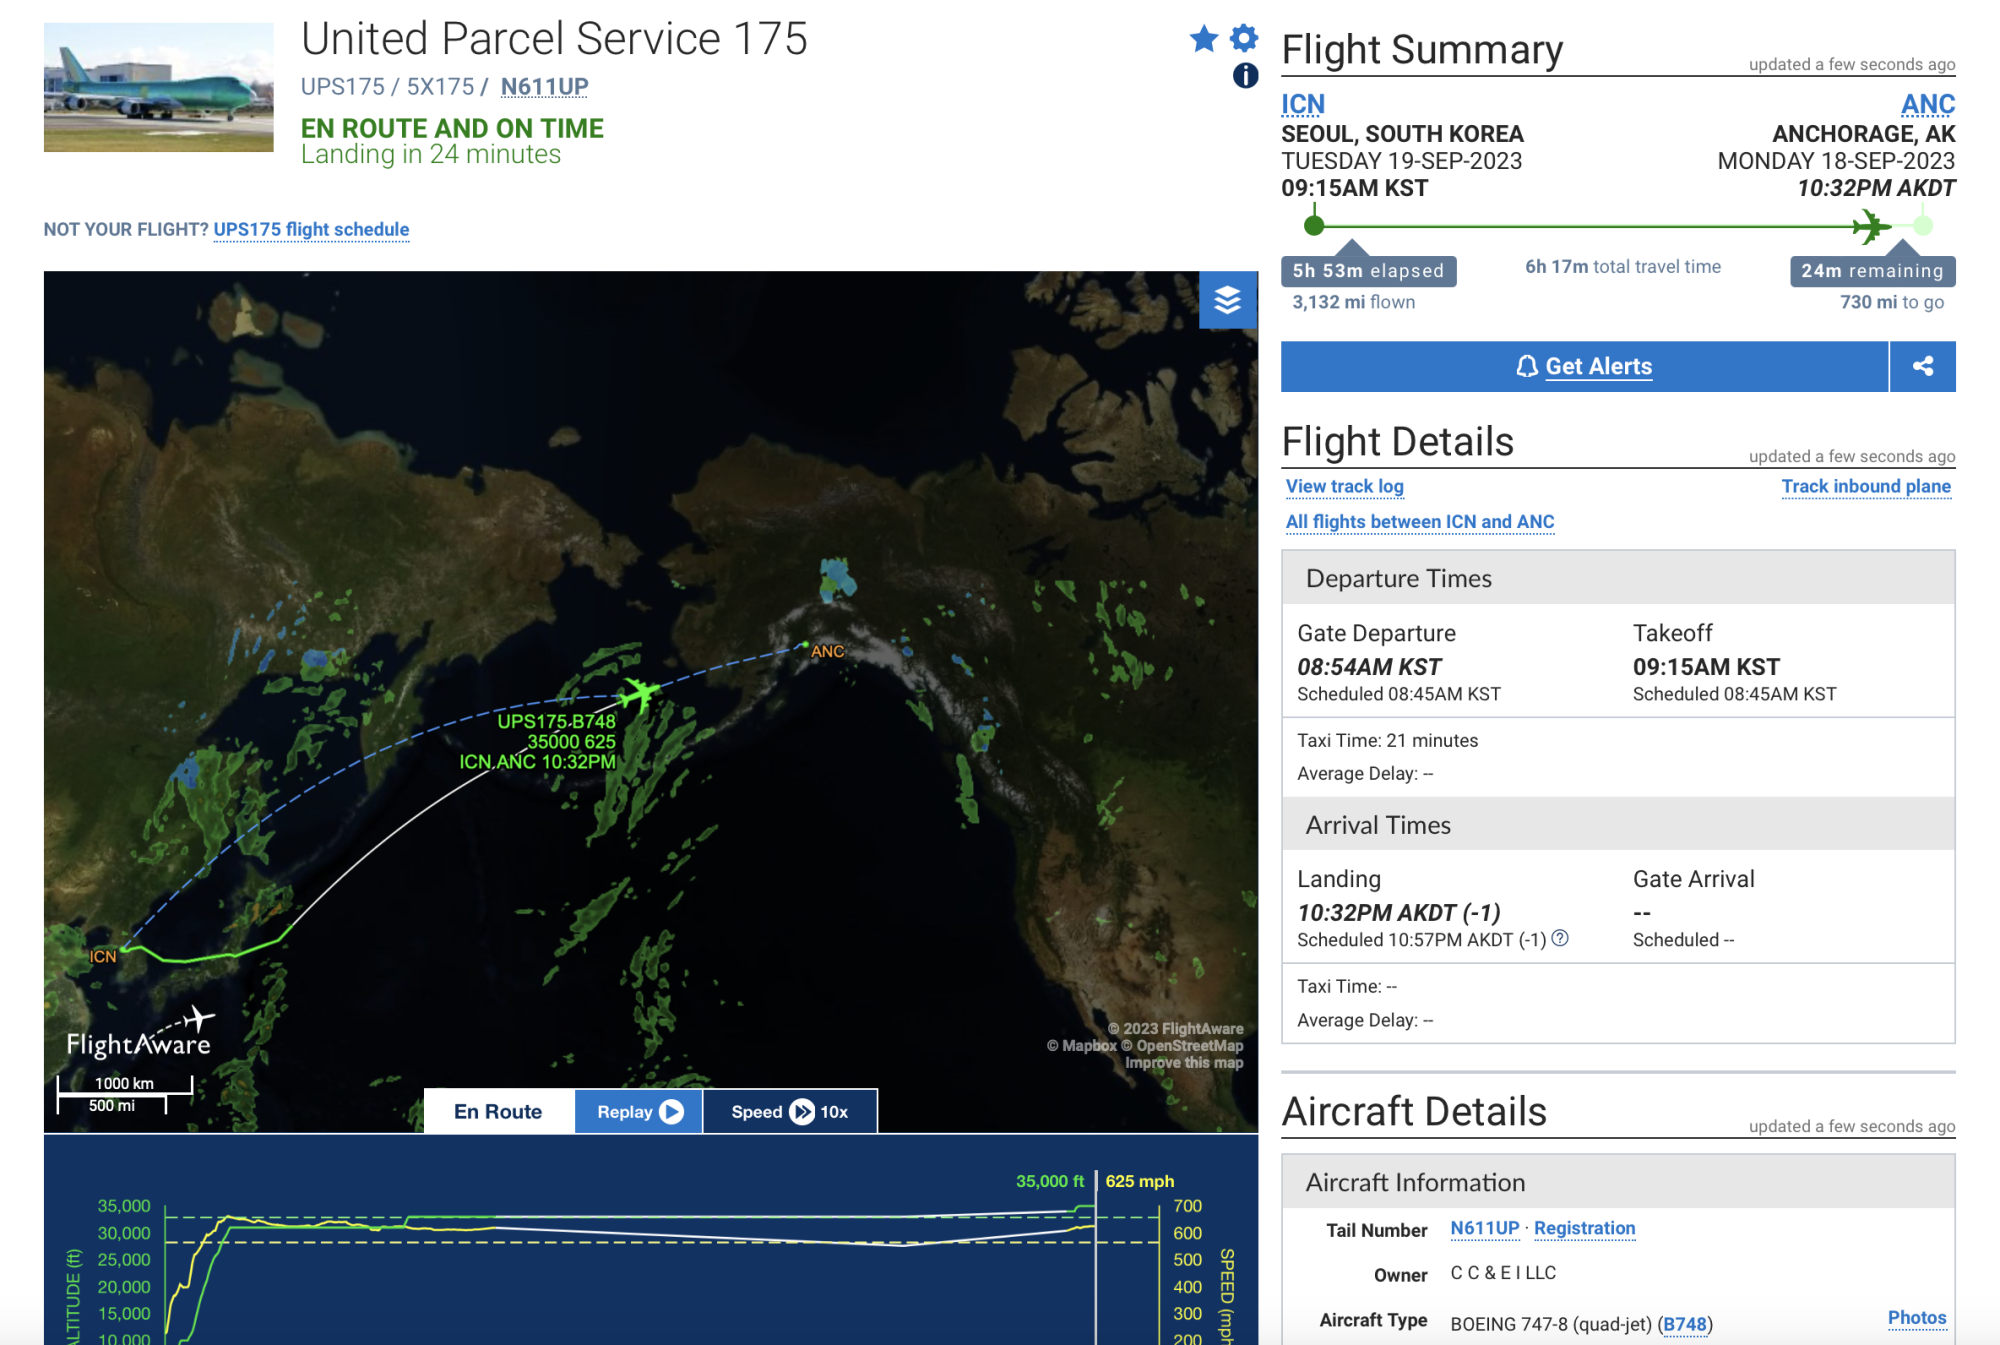Click the 5h 53m elapsed badge
Screen dimensions: 2000x1345
(1368, 271)
